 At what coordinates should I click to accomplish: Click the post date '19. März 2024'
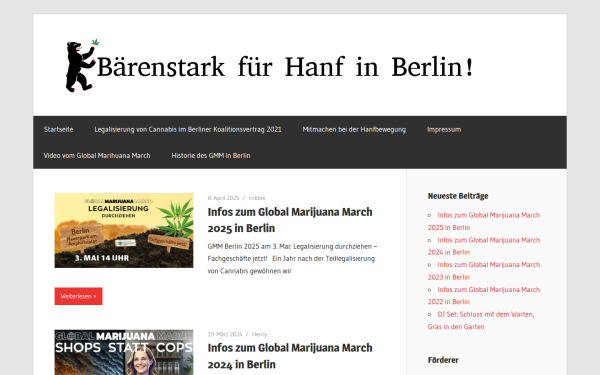225,334
